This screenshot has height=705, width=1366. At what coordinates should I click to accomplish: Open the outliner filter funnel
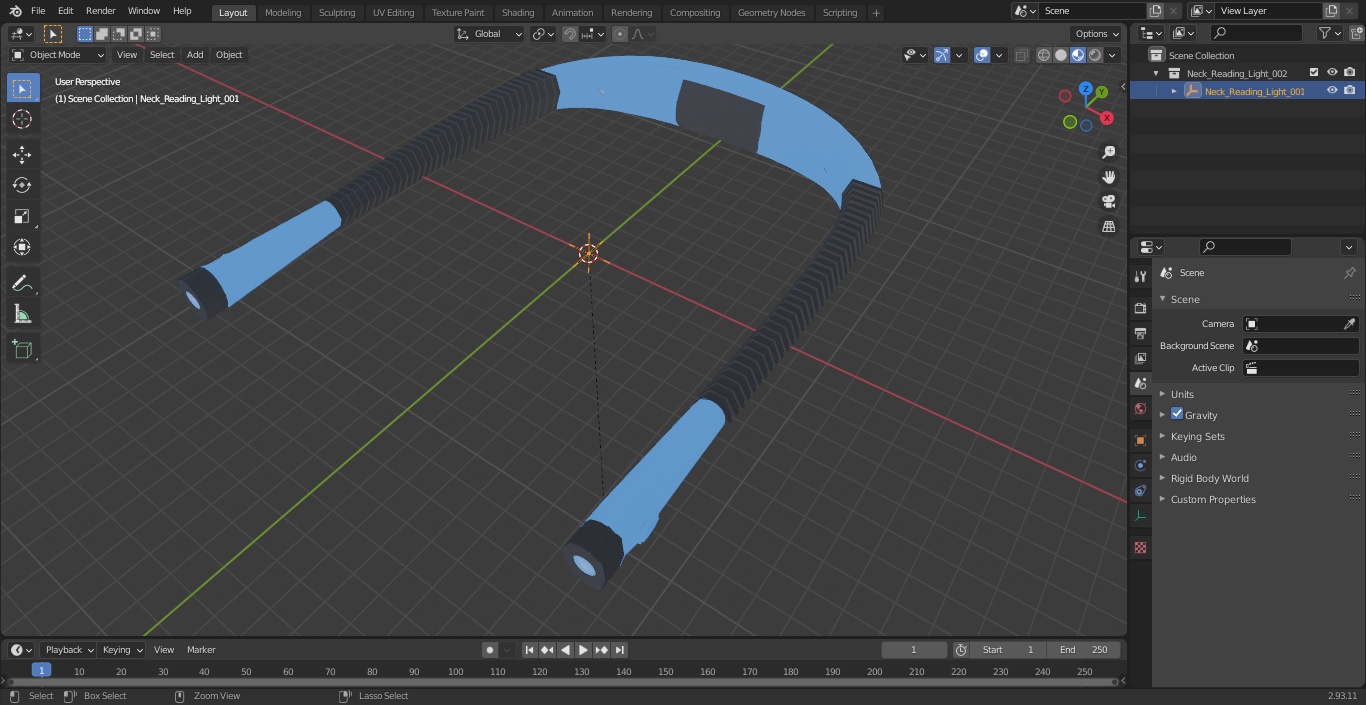pos(1325,33)
